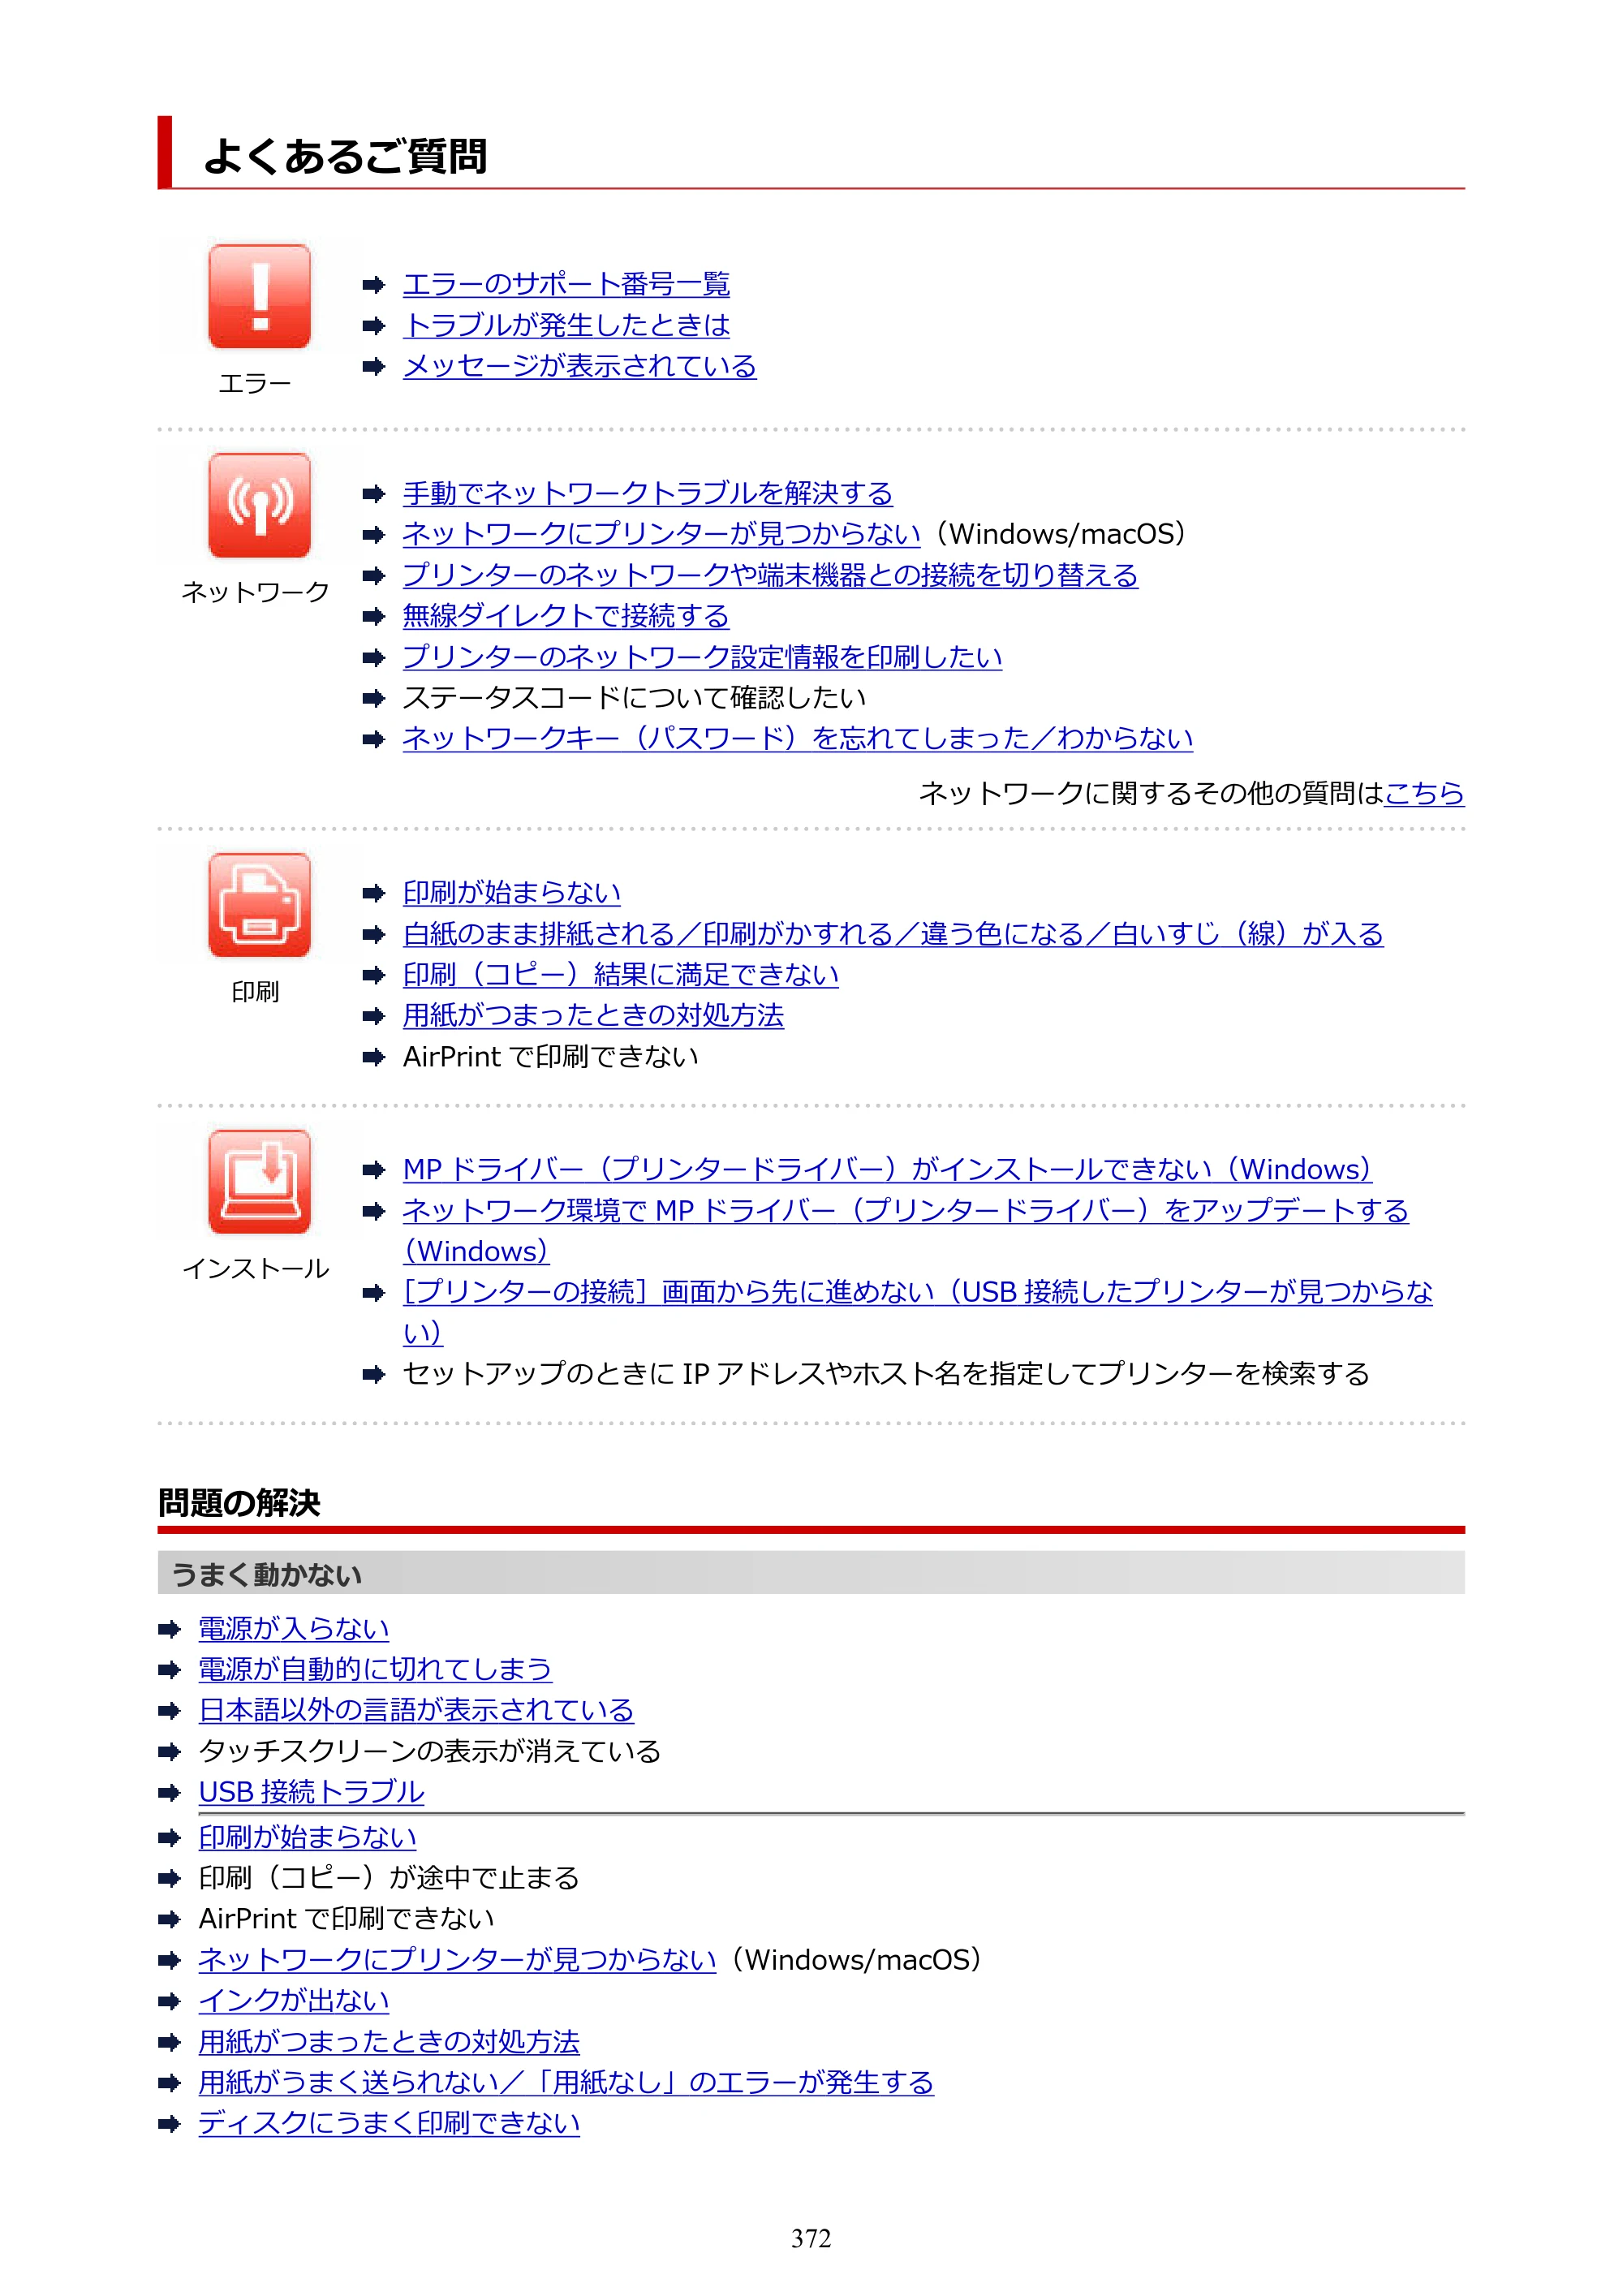
Task: Open 手動でネットワークトラブルを解決する link
Action: coord(647,493)
